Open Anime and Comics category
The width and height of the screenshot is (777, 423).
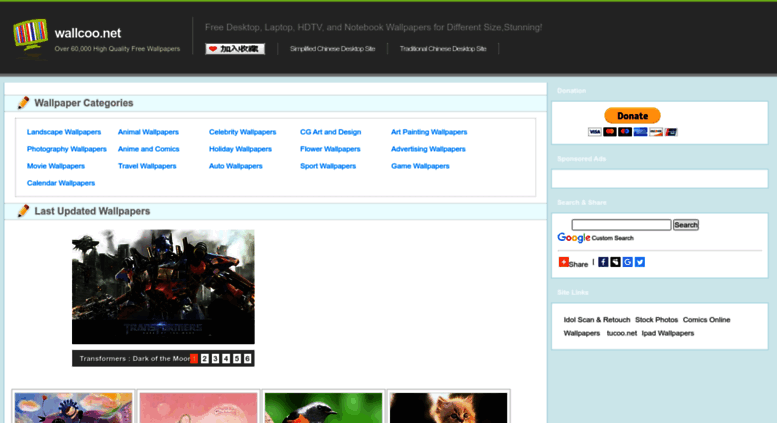coord(149,149)
